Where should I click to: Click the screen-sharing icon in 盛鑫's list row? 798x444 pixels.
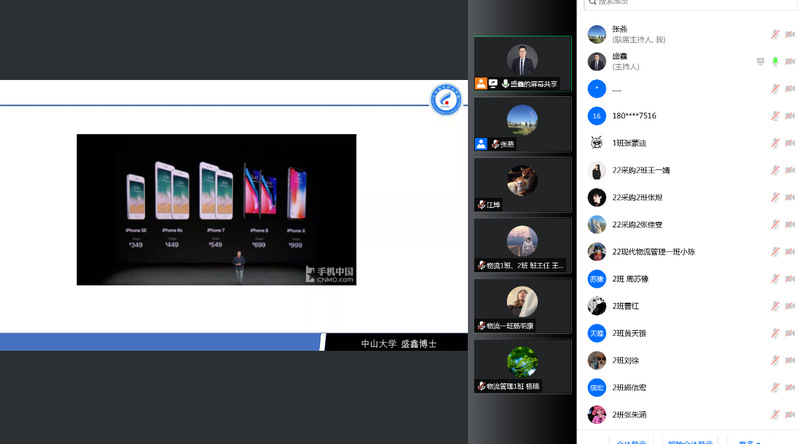coord(760,62)
